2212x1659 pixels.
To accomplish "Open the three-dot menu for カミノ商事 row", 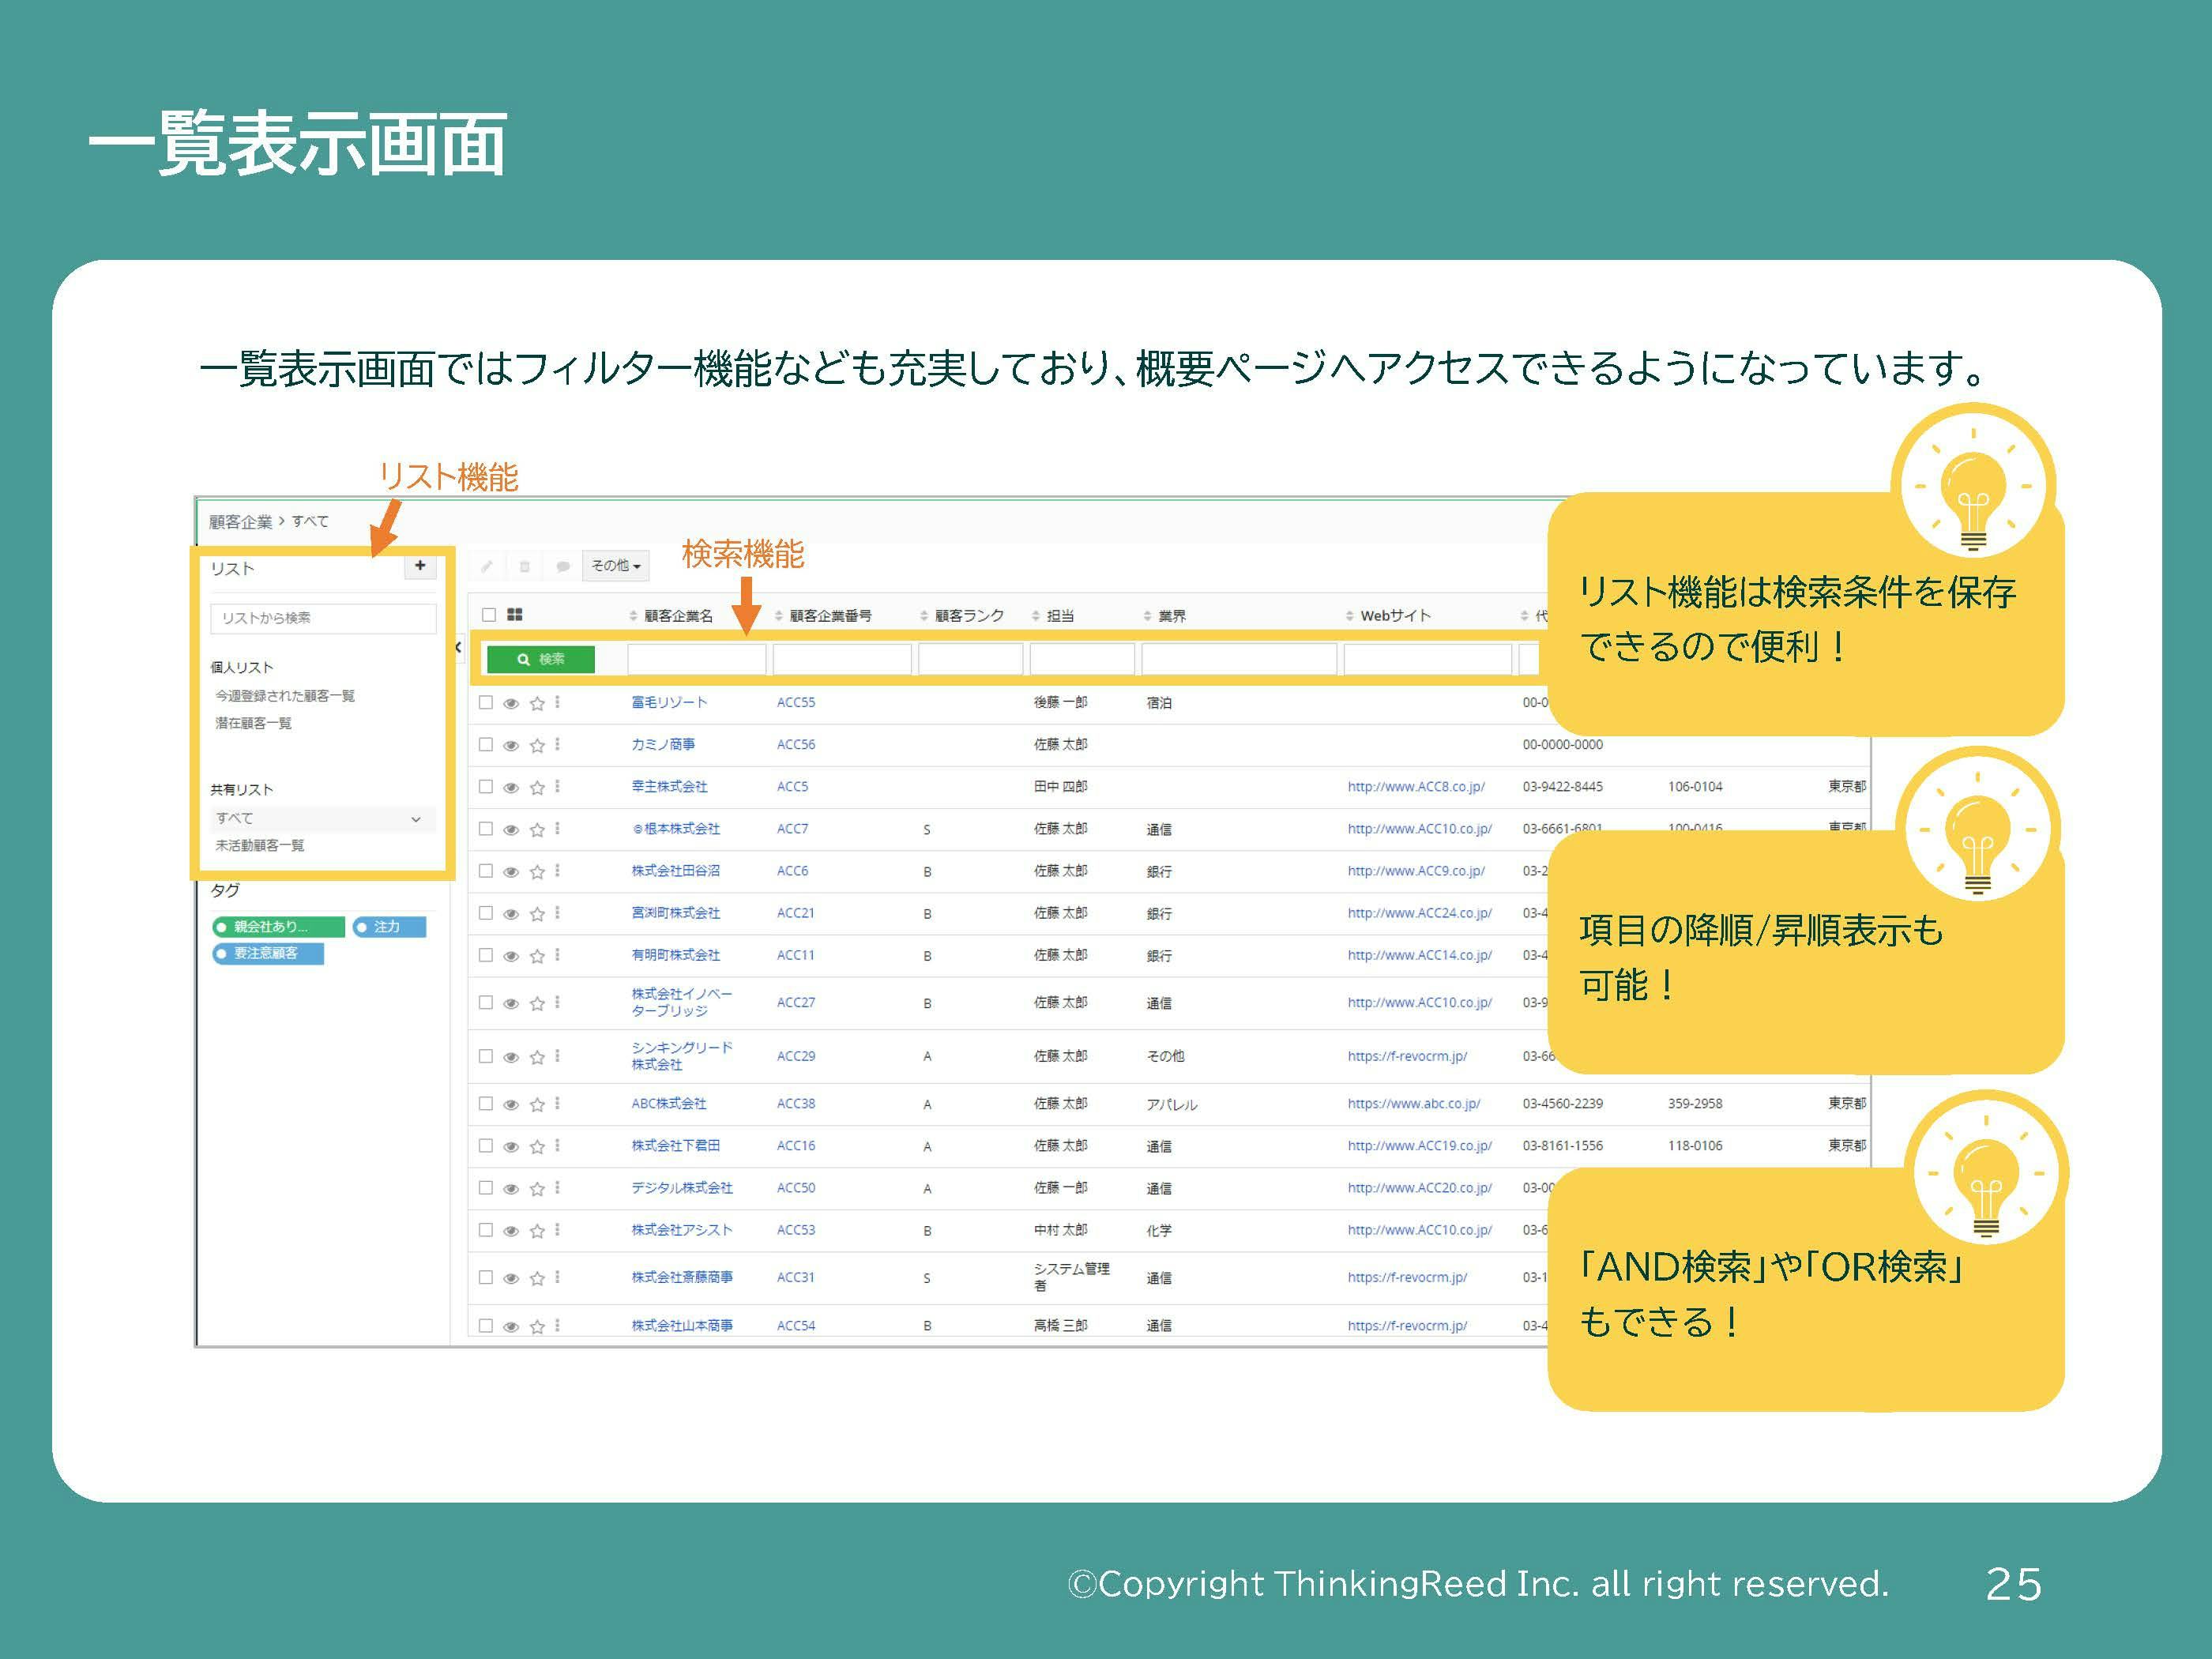I will click(558, 744).
